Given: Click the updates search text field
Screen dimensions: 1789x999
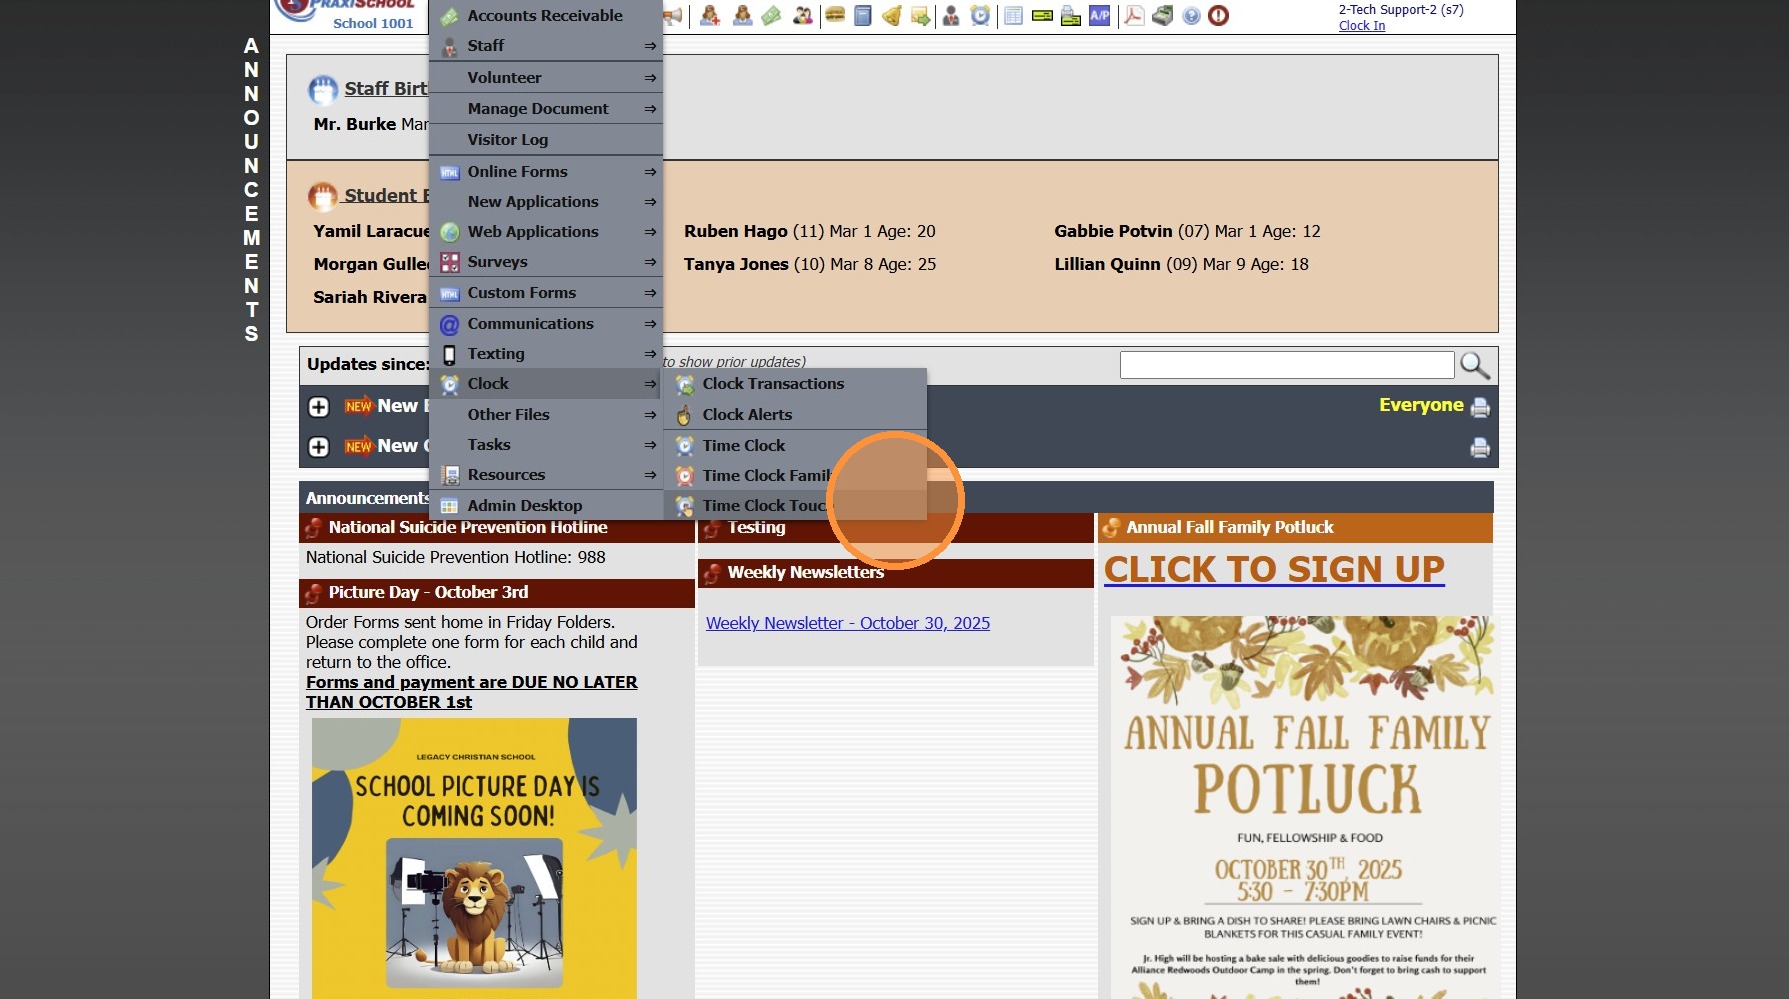Looking at the screenshot, I should (x=1286, y=365).
